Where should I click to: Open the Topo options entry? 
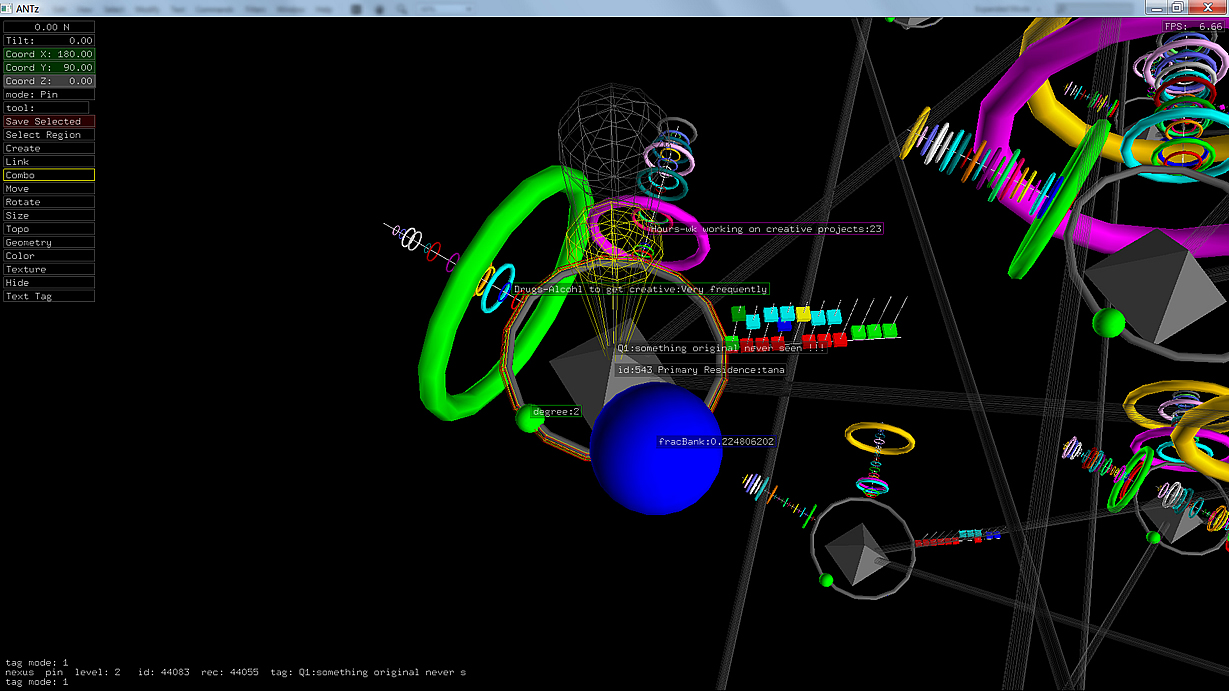(x=49, y=229)
